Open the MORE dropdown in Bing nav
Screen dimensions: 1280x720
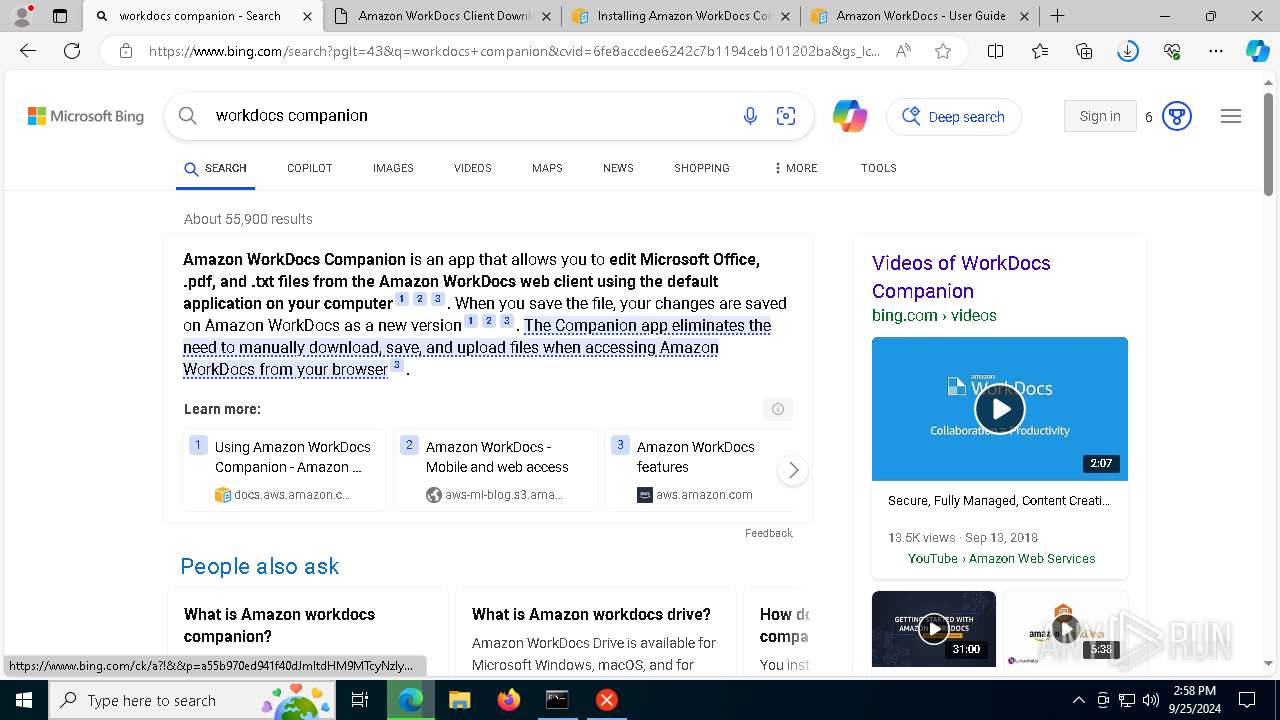point(796,168)
